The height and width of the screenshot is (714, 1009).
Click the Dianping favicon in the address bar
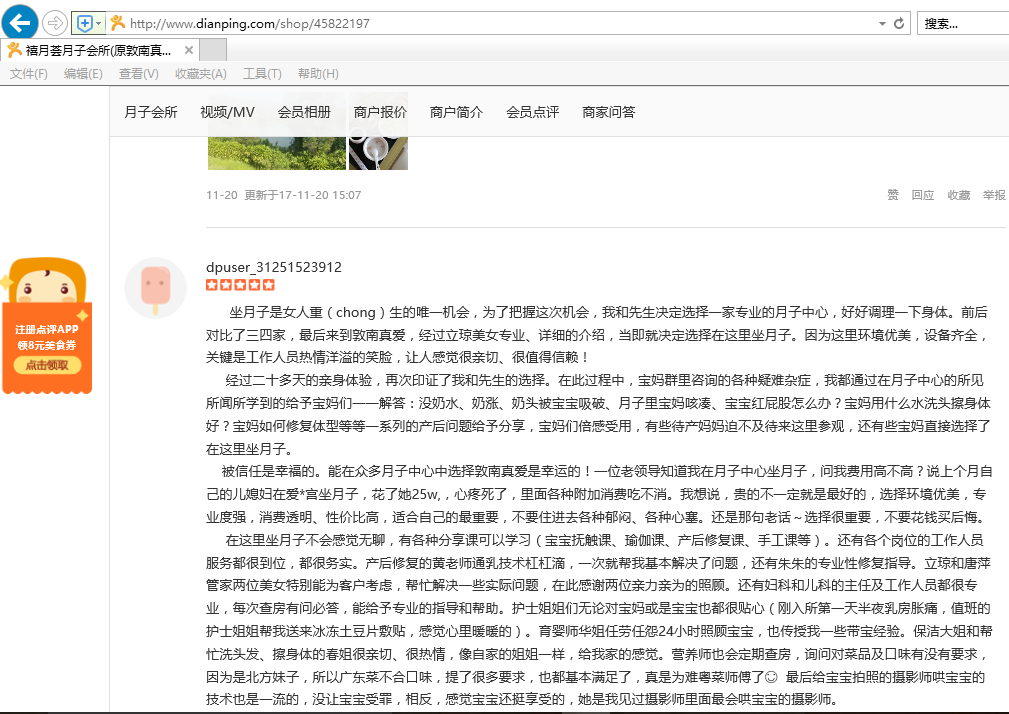119,22
